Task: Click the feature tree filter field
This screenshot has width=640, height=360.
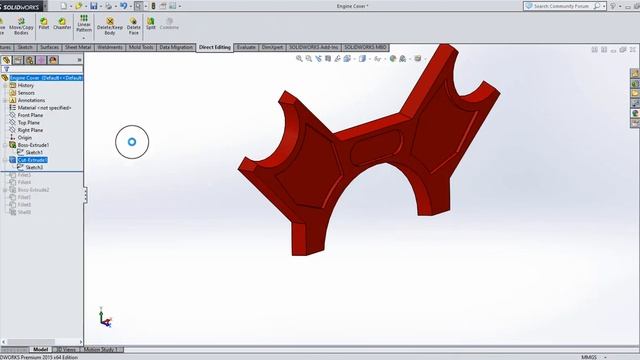Action: 42,69
